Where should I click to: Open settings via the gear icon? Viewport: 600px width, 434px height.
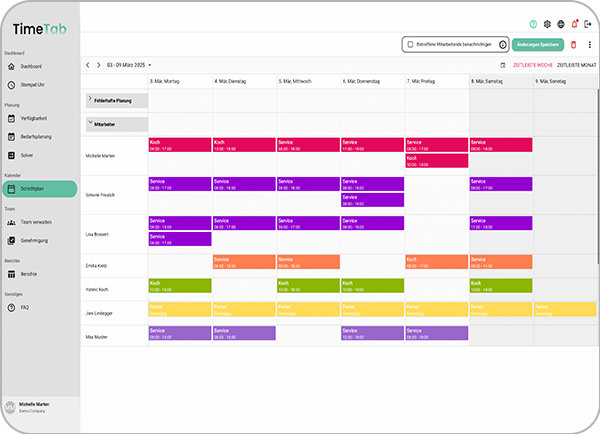pos(547,24)
